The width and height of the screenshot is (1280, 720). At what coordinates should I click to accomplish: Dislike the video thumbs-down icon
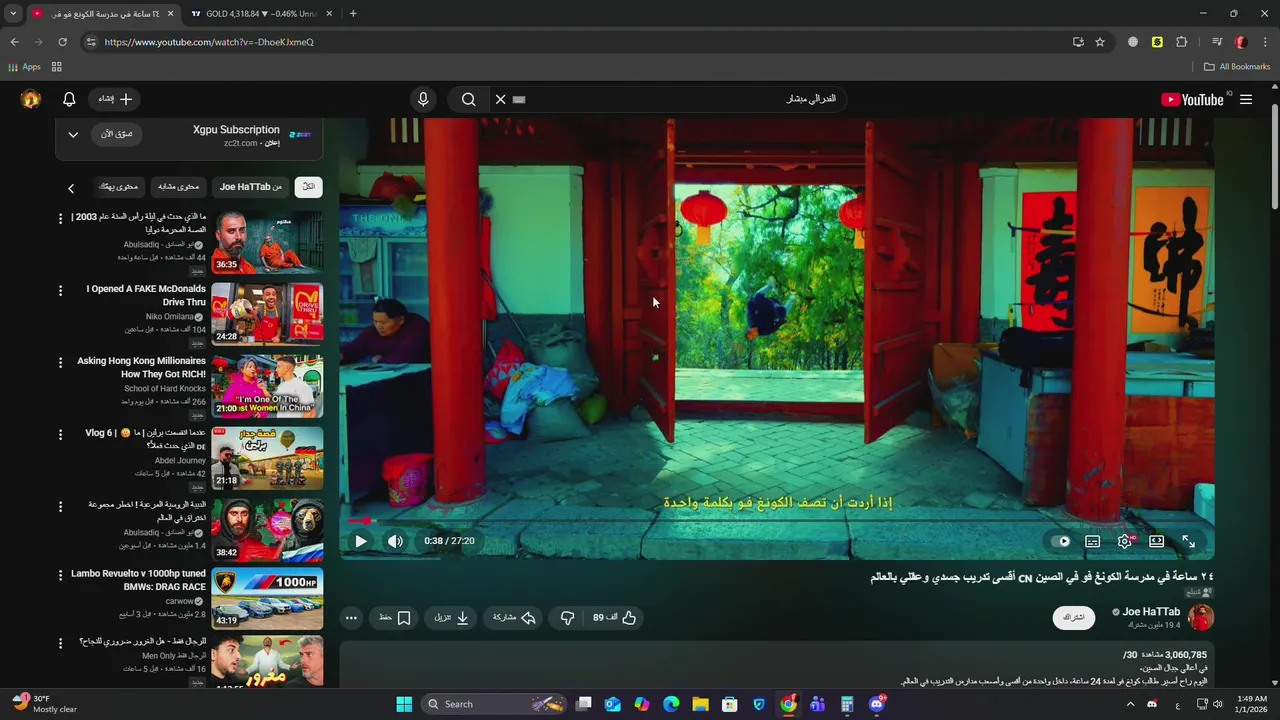point(567,618)
